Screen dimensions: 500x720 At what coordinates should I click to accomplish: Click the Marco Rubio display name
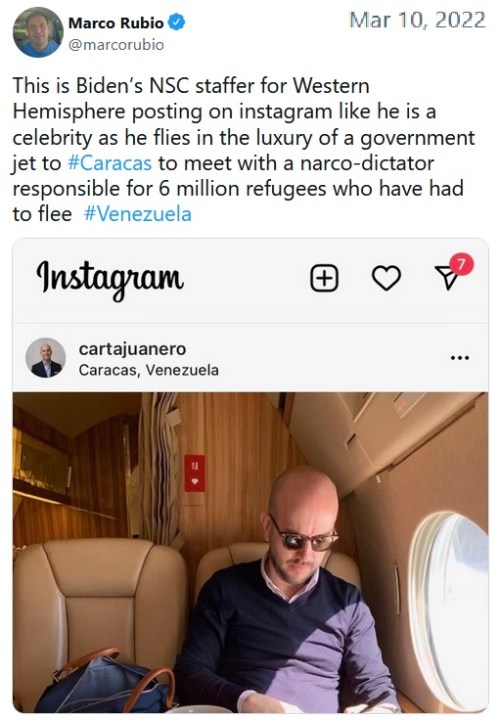click(116, 22)
